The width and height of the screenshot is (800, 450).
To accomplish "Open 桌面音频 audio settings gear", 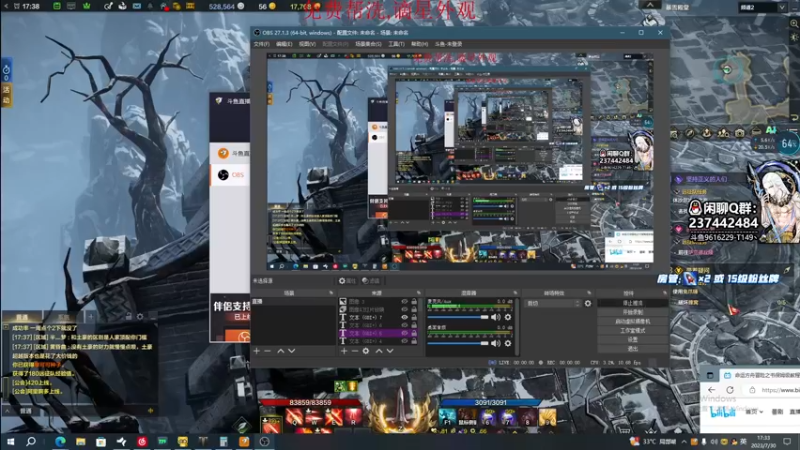I will coord(508,343).
